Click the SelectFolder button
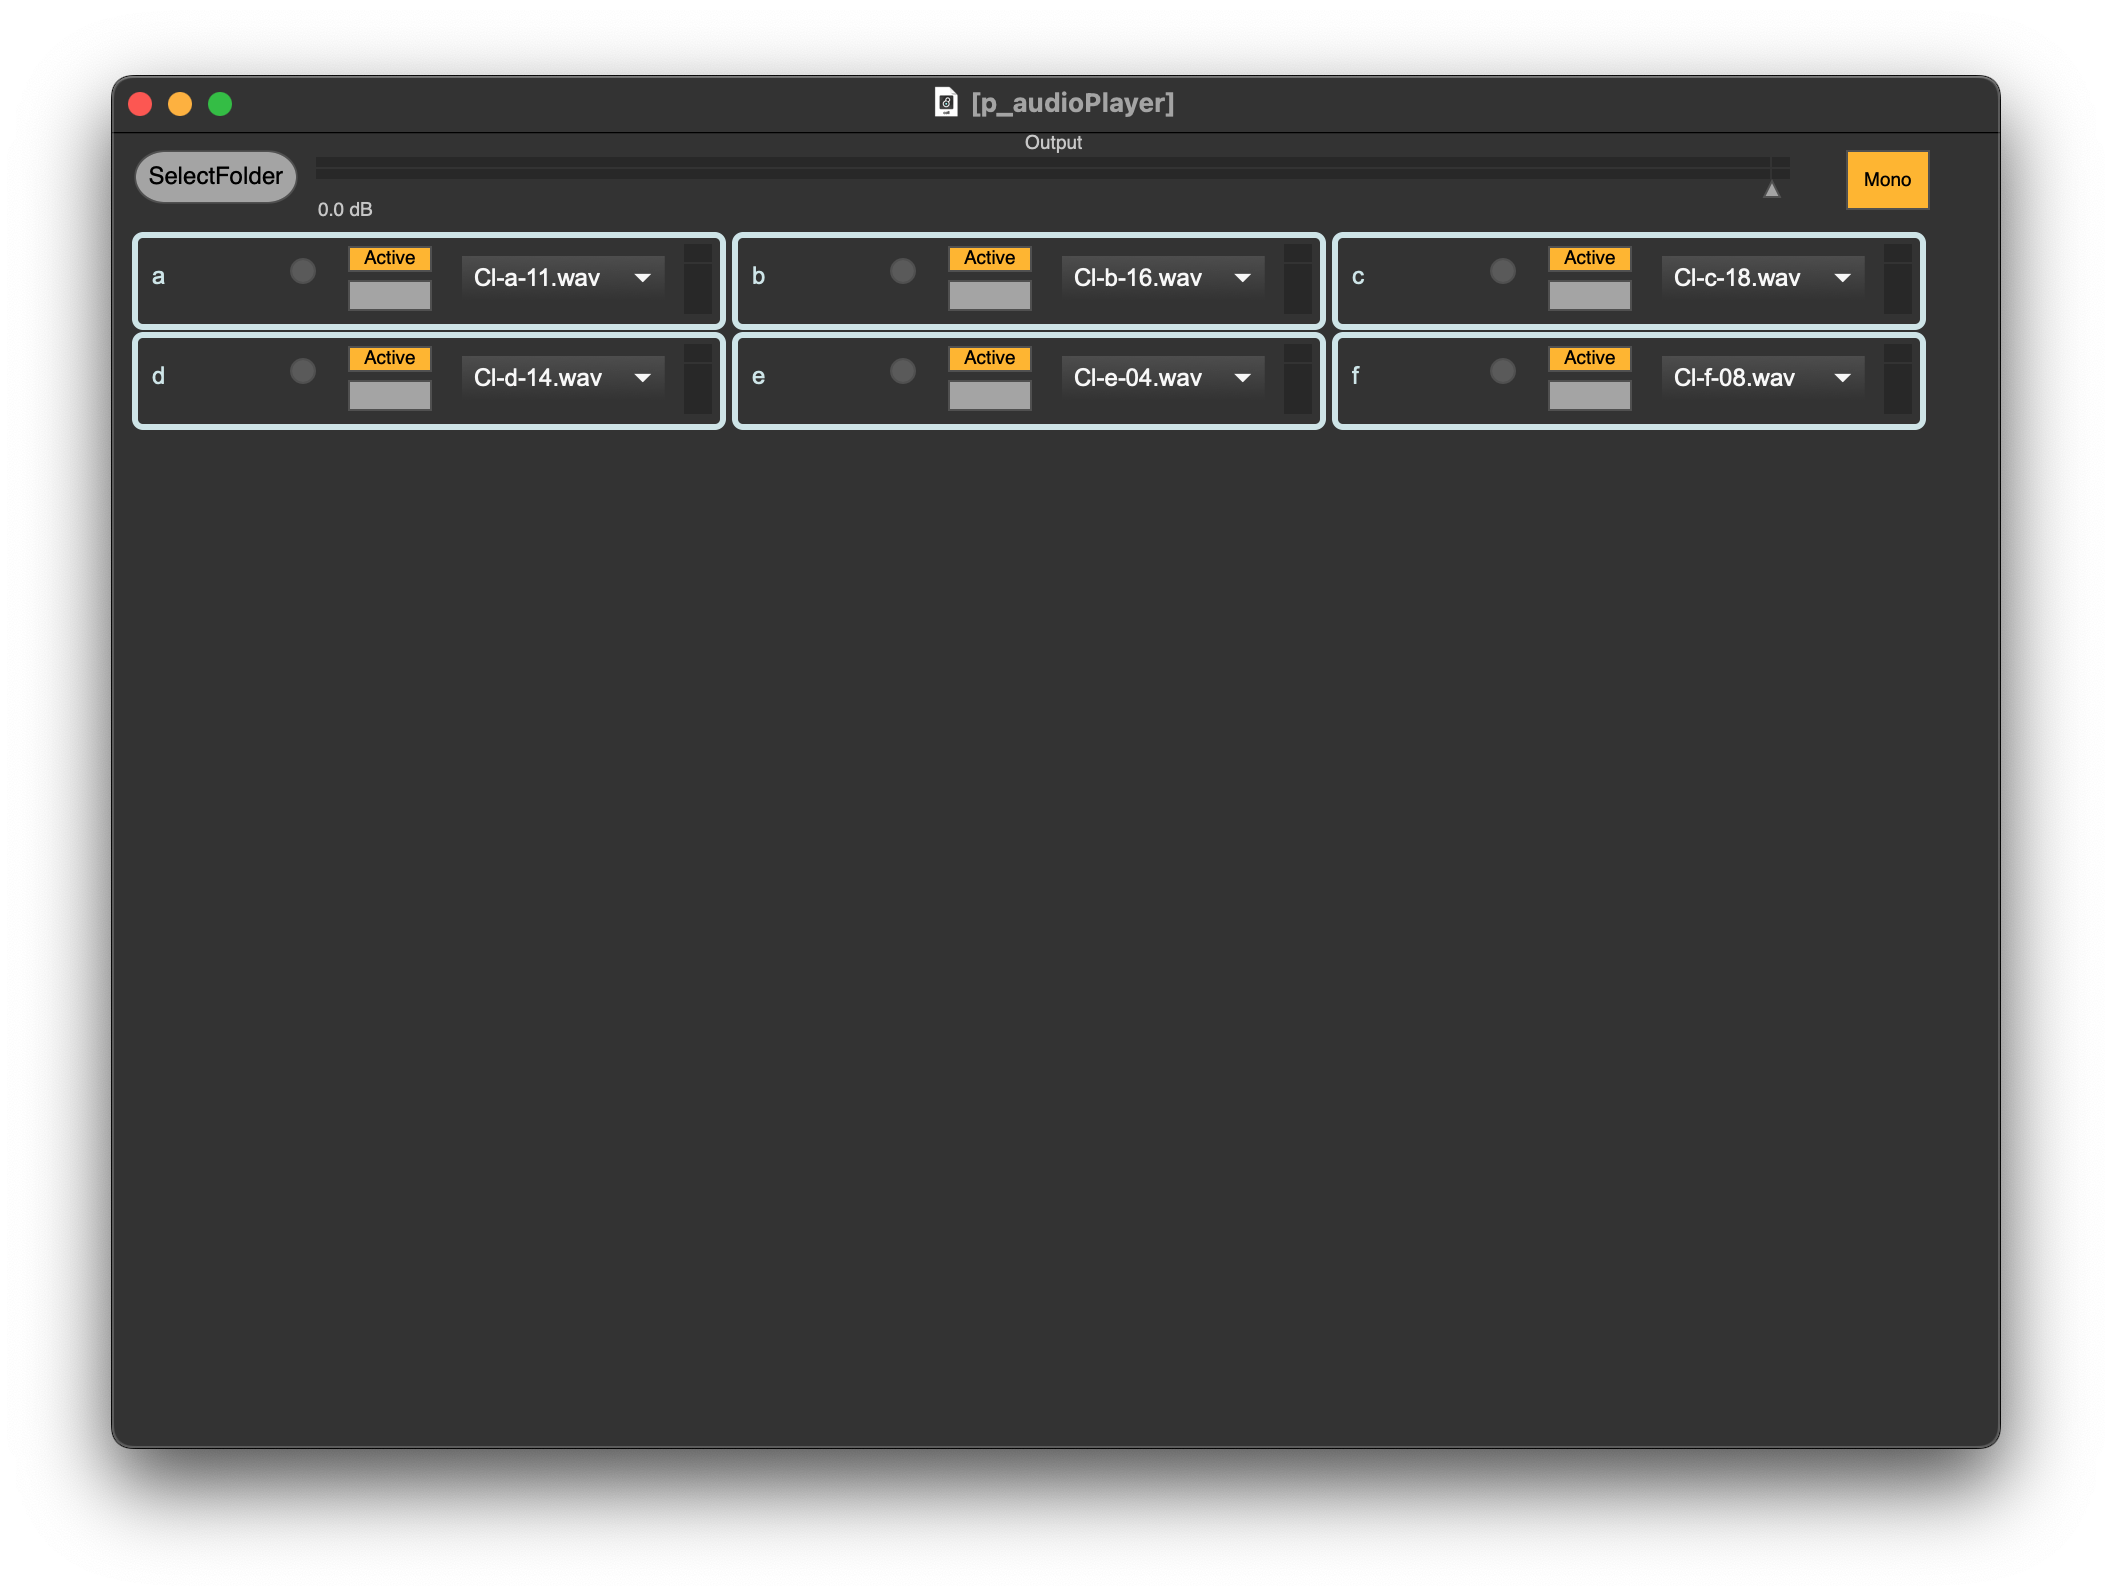Viewport: 2112px width, 1596px height. (215, 177)
